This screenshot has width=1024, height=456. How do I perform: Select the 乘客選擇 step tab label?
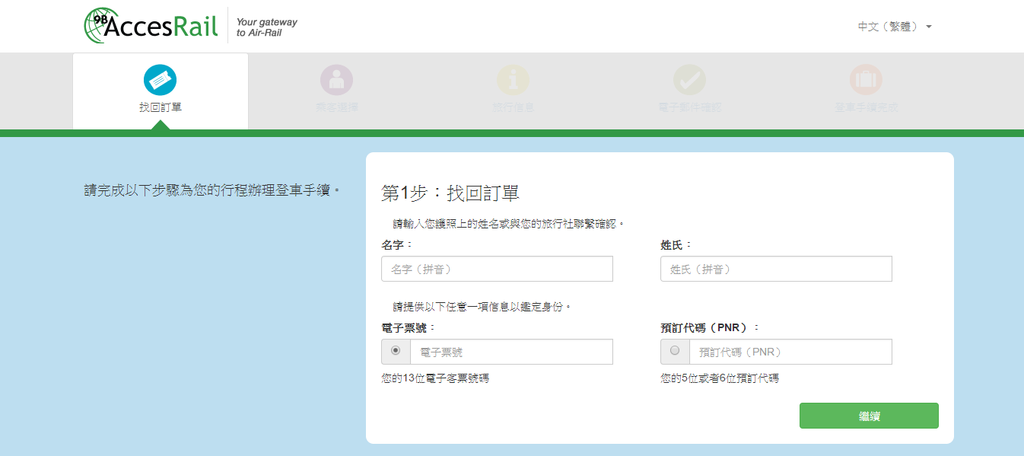[x=336, y=108]
